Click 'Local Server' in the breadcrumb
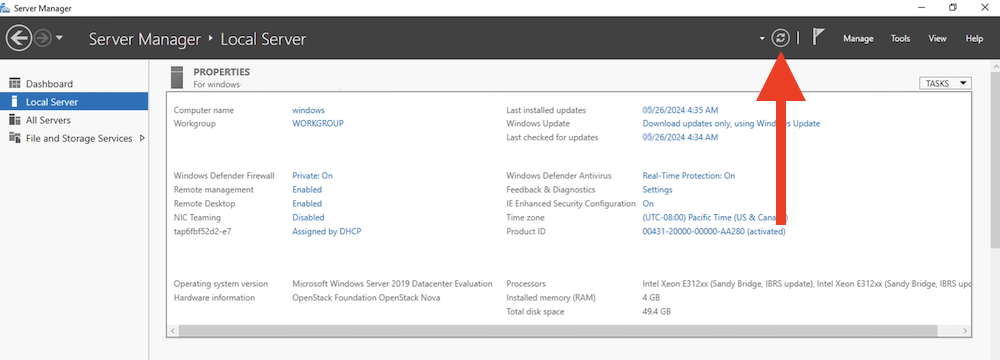1000x360 pixels. (263, 39)
